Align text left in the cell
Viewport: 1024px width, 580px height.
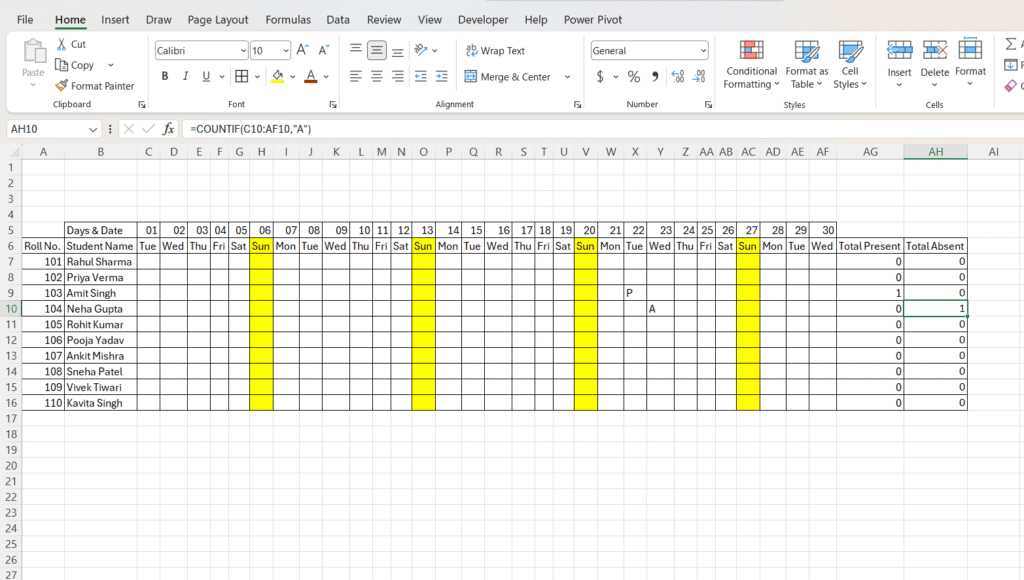click(356, 76)
